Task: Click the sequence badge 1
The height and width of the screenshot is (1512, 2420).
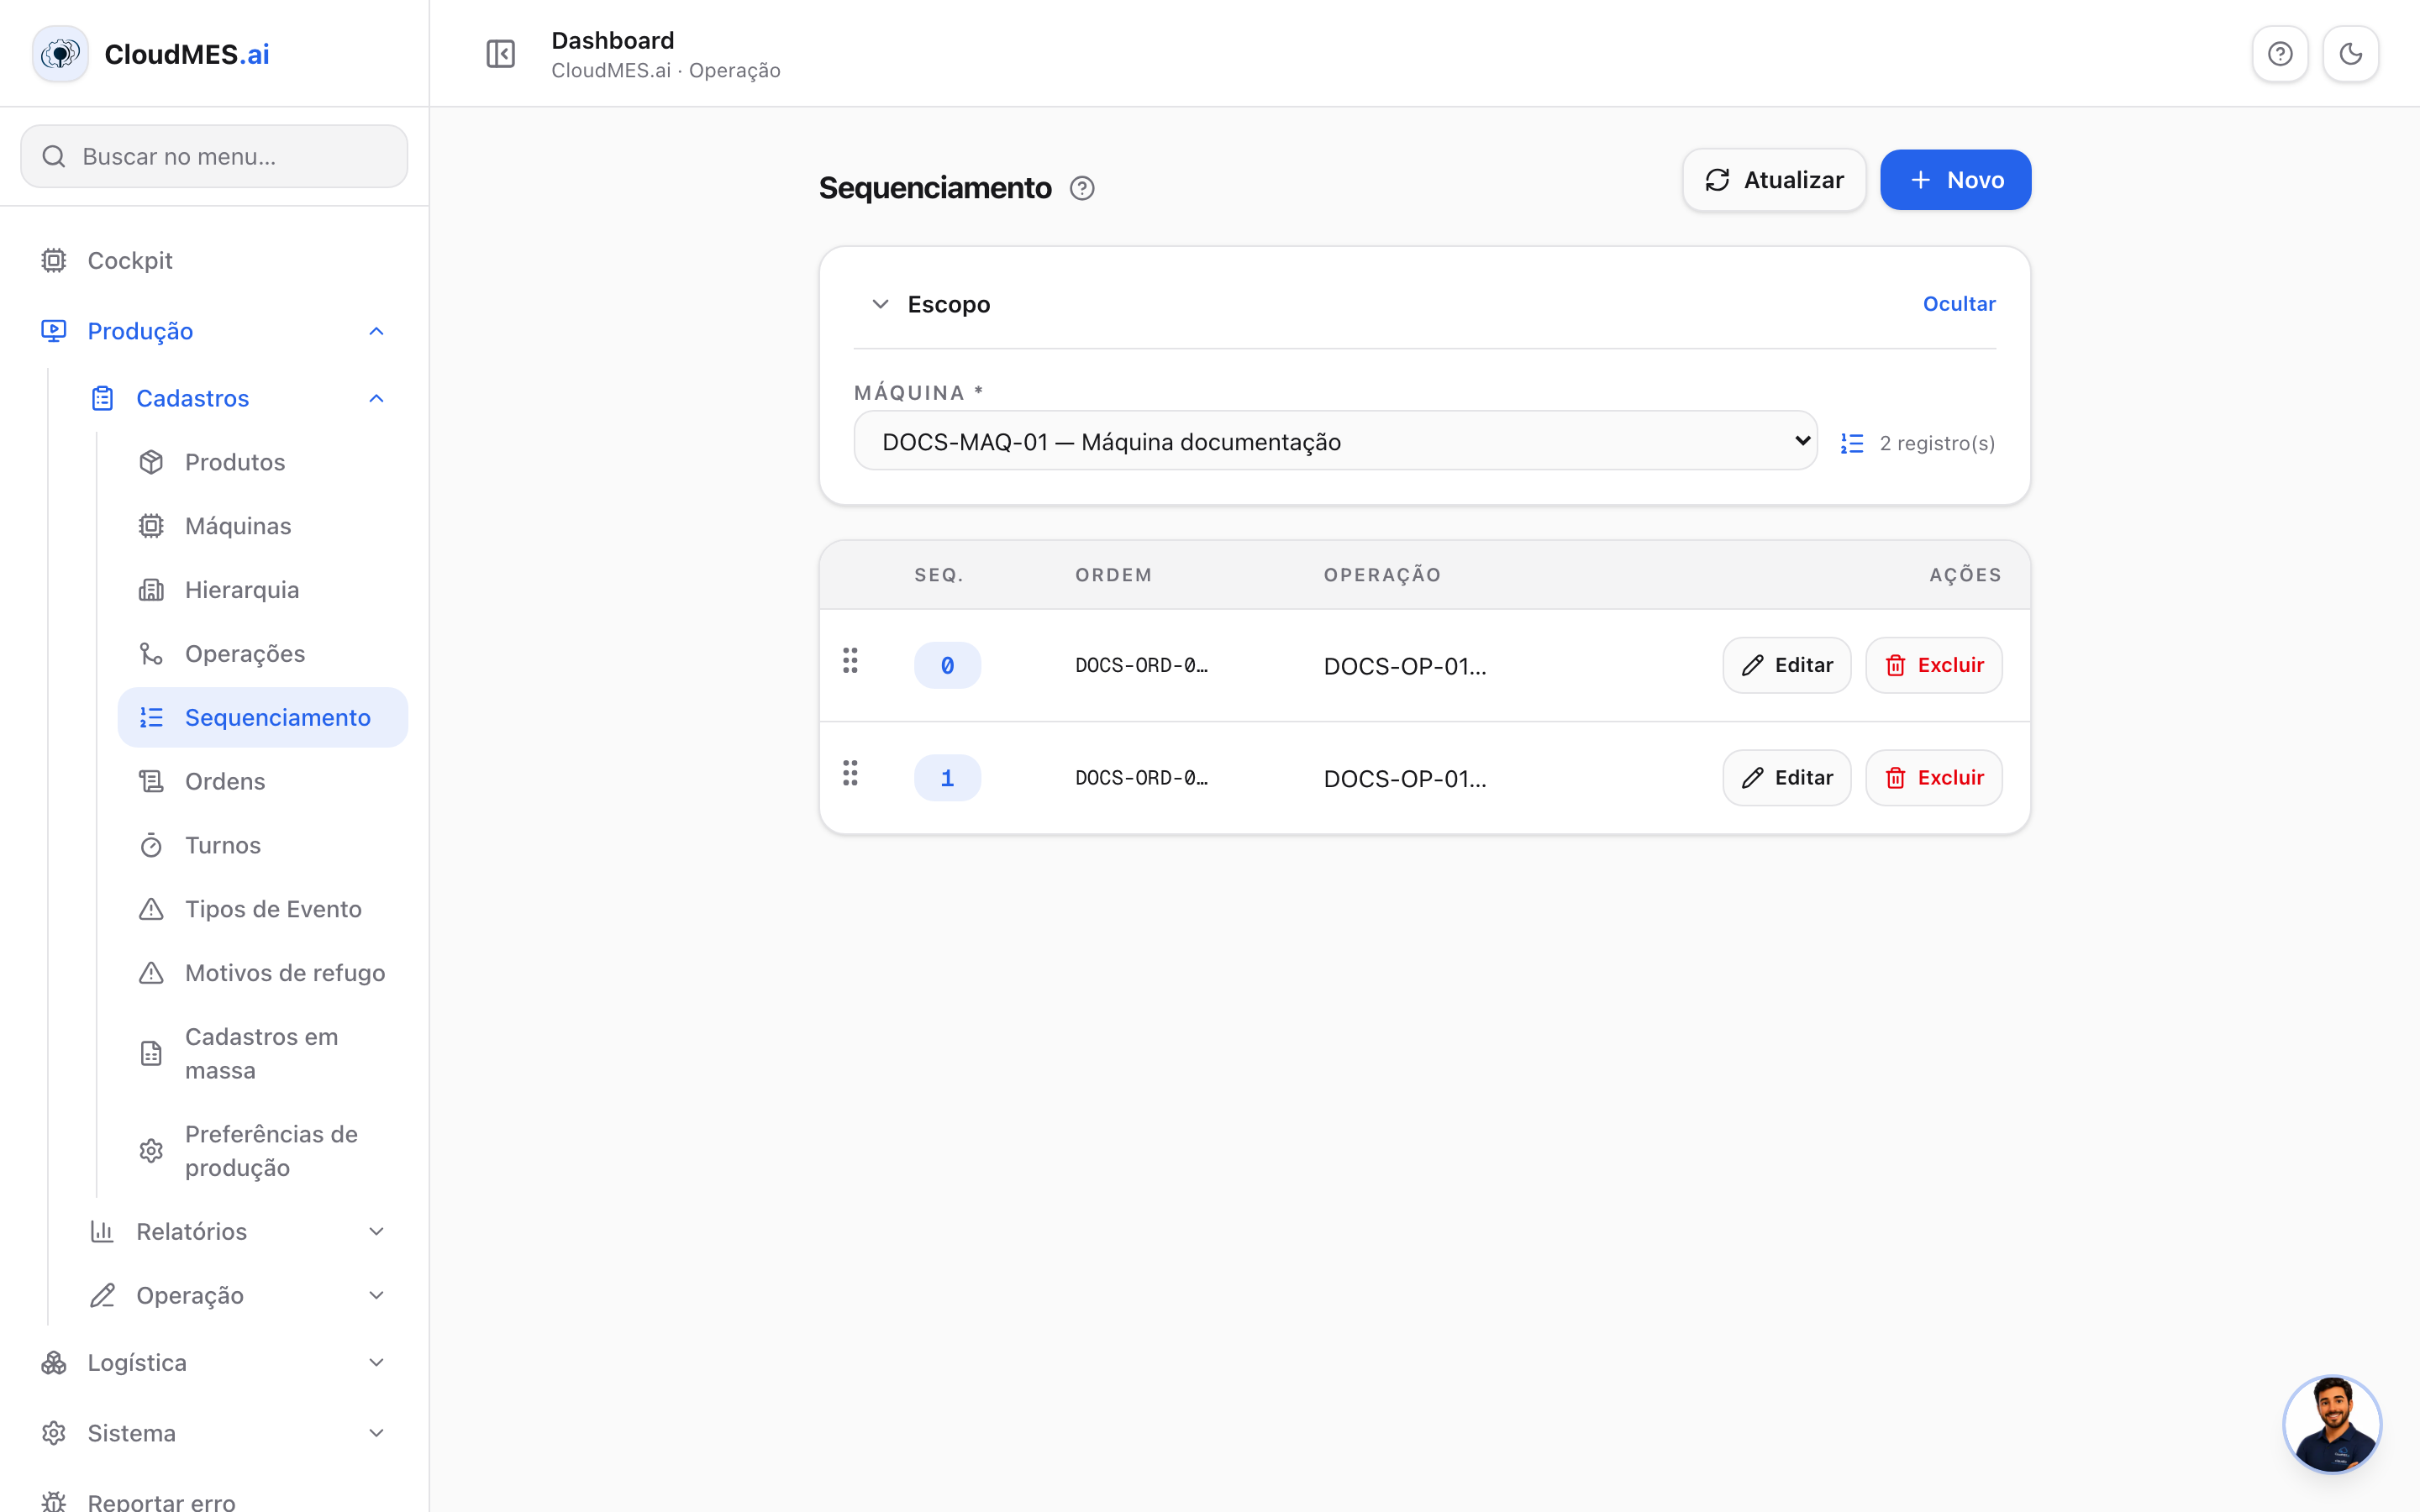Action: click(x=947, y=778)
